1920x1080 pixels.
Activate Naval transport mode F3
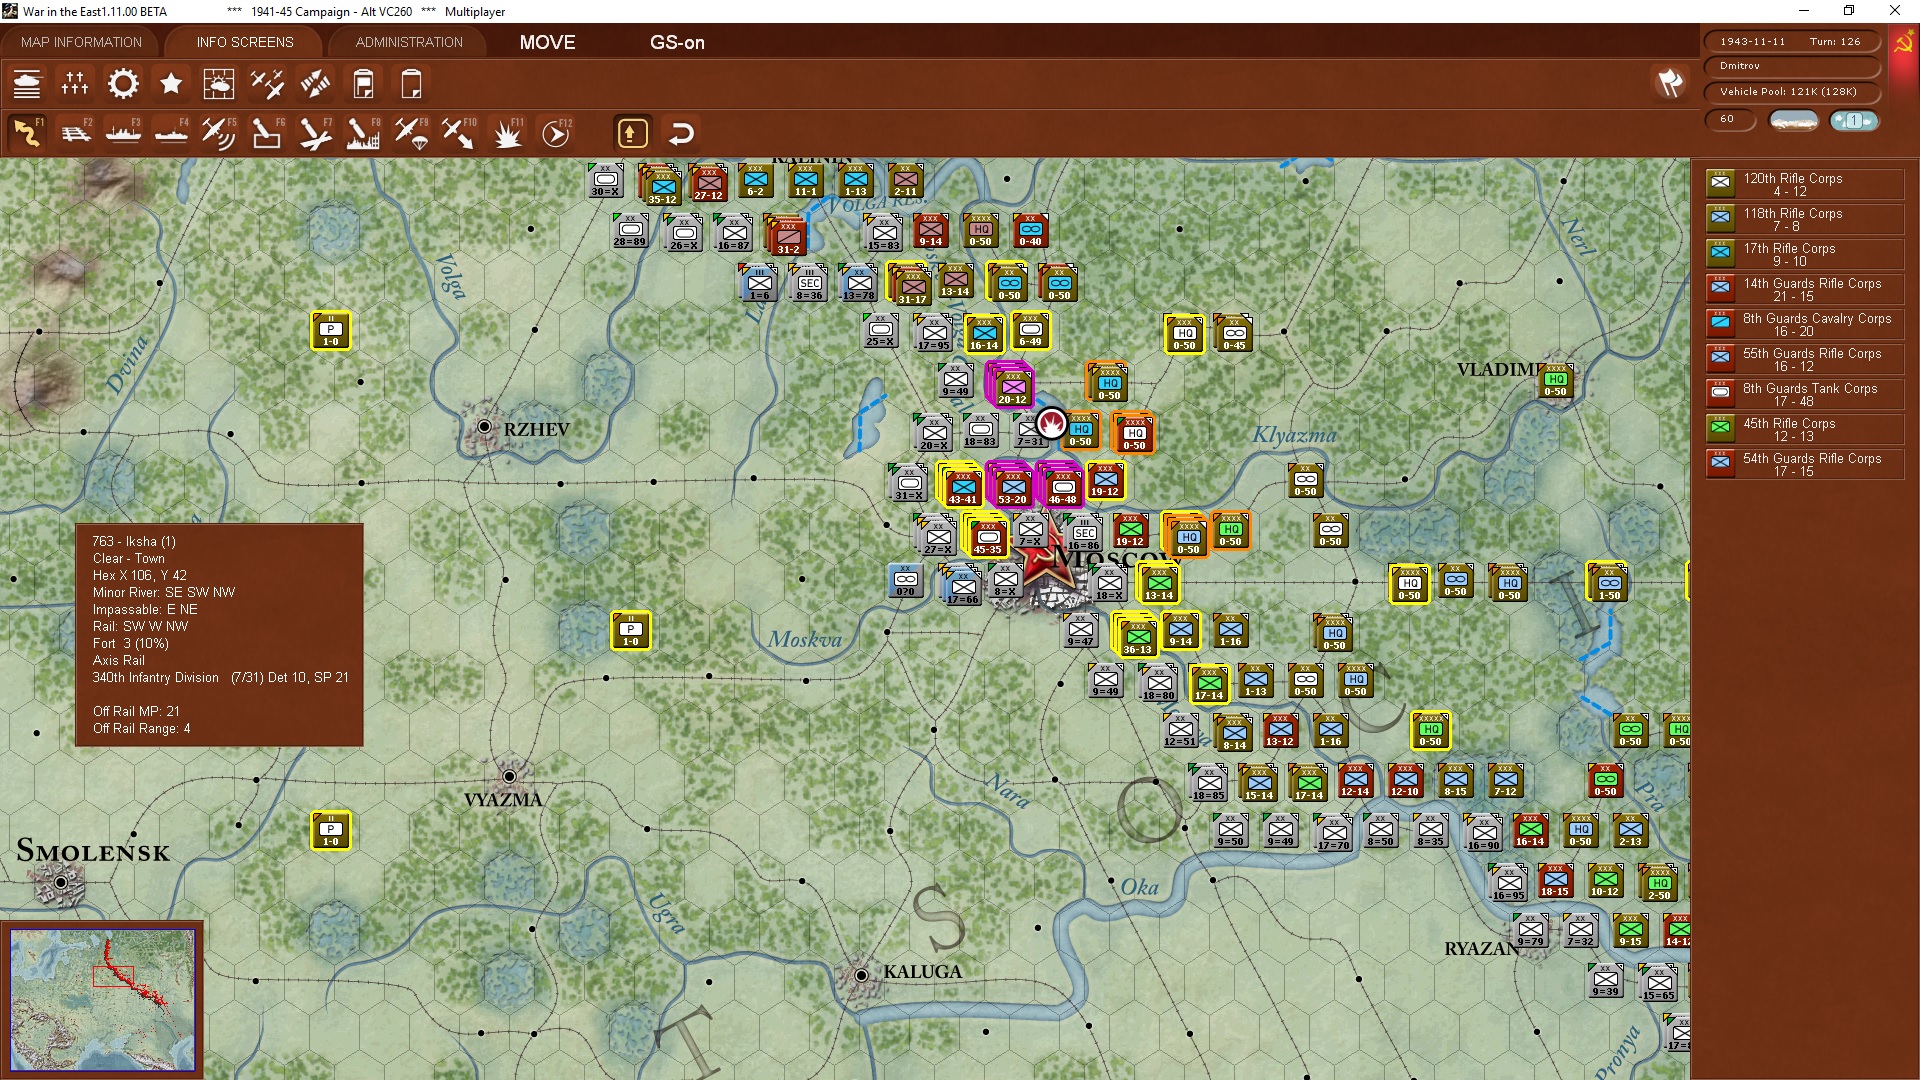point(123,133)
